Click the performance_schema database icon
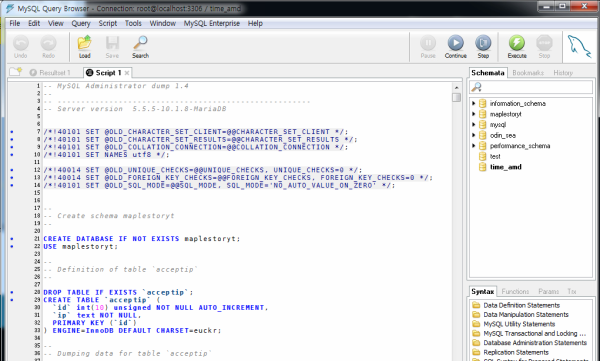Screen dimensions: 600x361 tap(483, 146)
